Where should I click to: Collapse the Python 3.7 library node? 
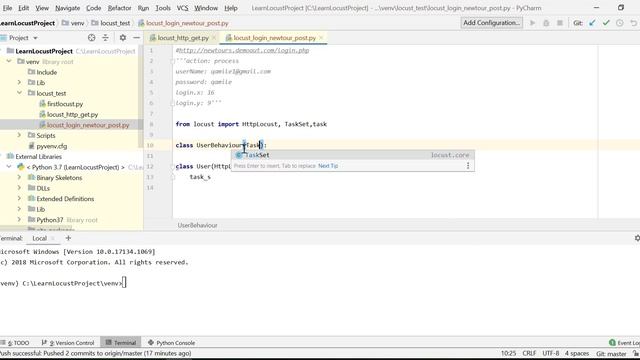click(9, 167)
